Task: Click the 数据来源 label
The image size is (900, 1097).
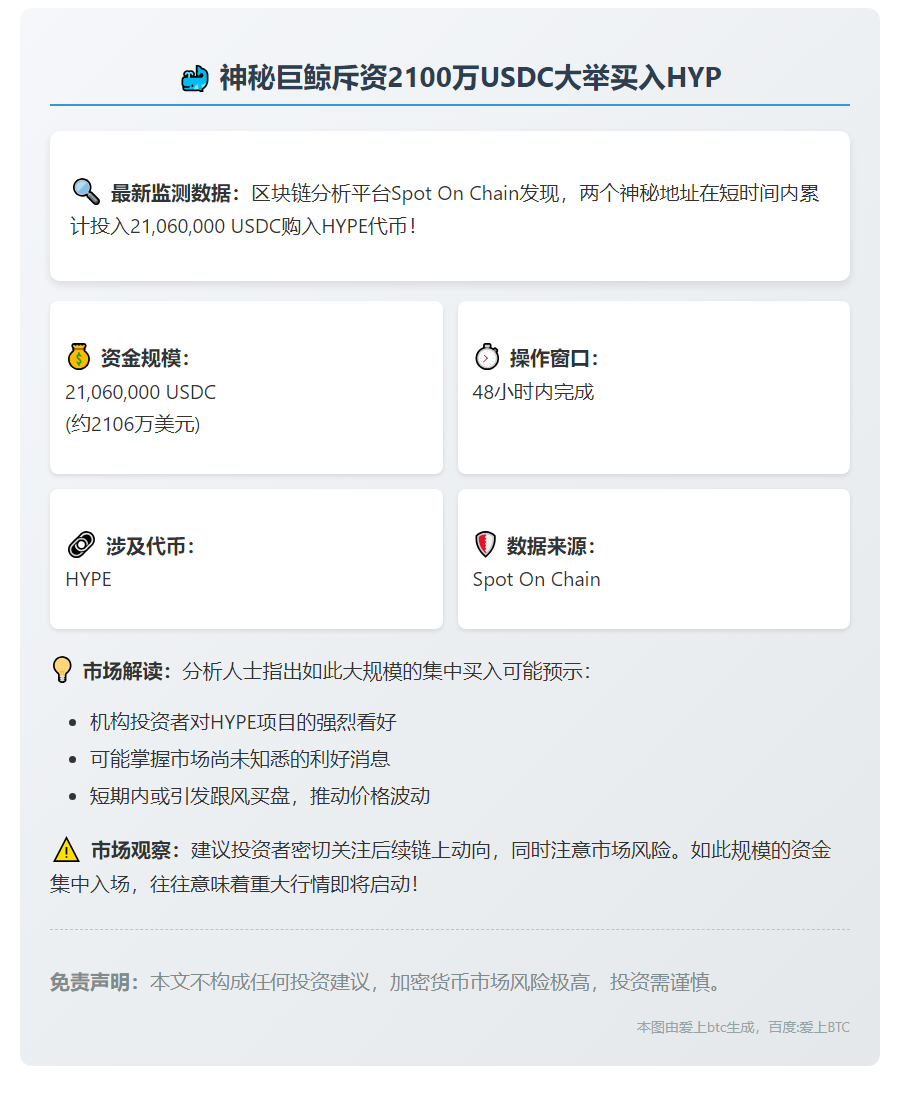Action: (546, 546)
